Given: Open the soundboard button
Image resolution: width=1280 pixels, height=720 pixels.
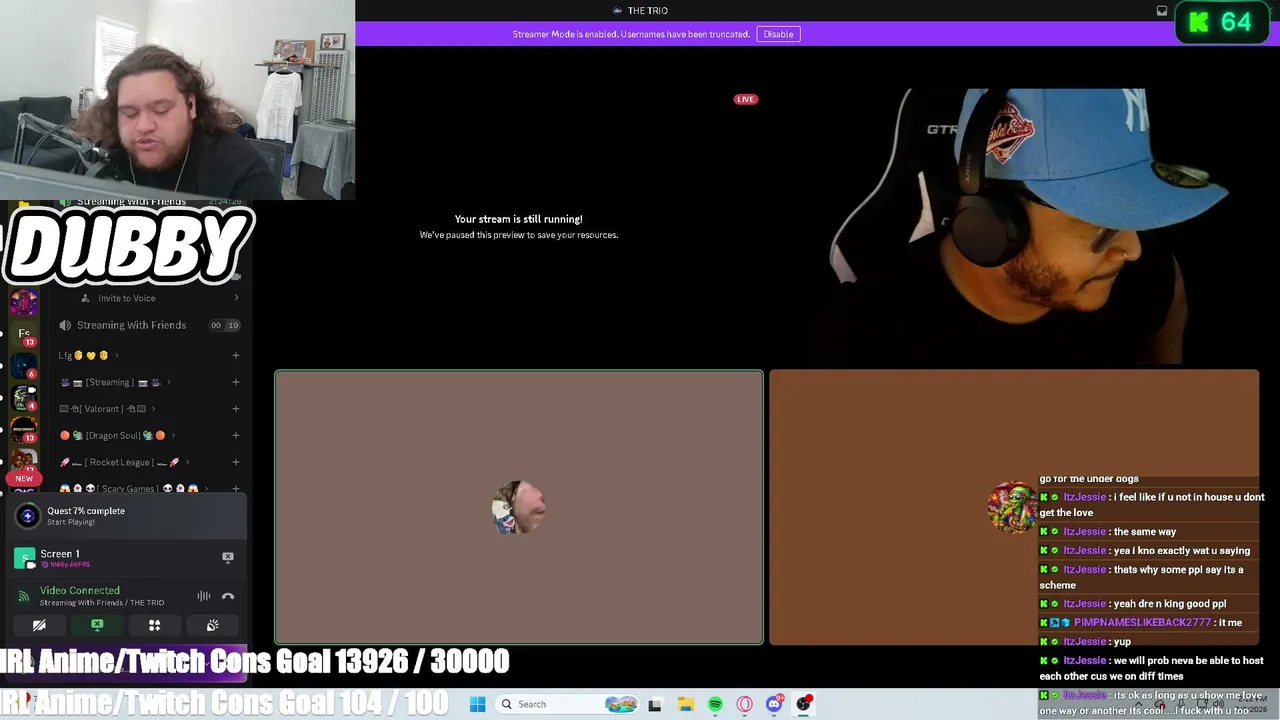Looking at the screenshot, I should click(x=212, y=625).
